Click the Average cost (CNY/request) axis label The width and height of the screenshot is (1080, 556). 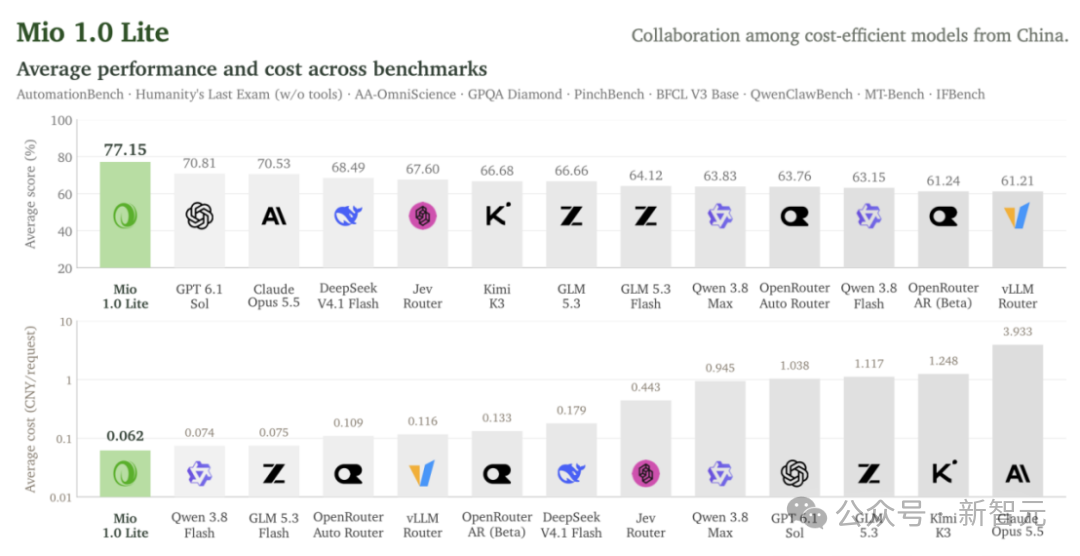(30, 409)
